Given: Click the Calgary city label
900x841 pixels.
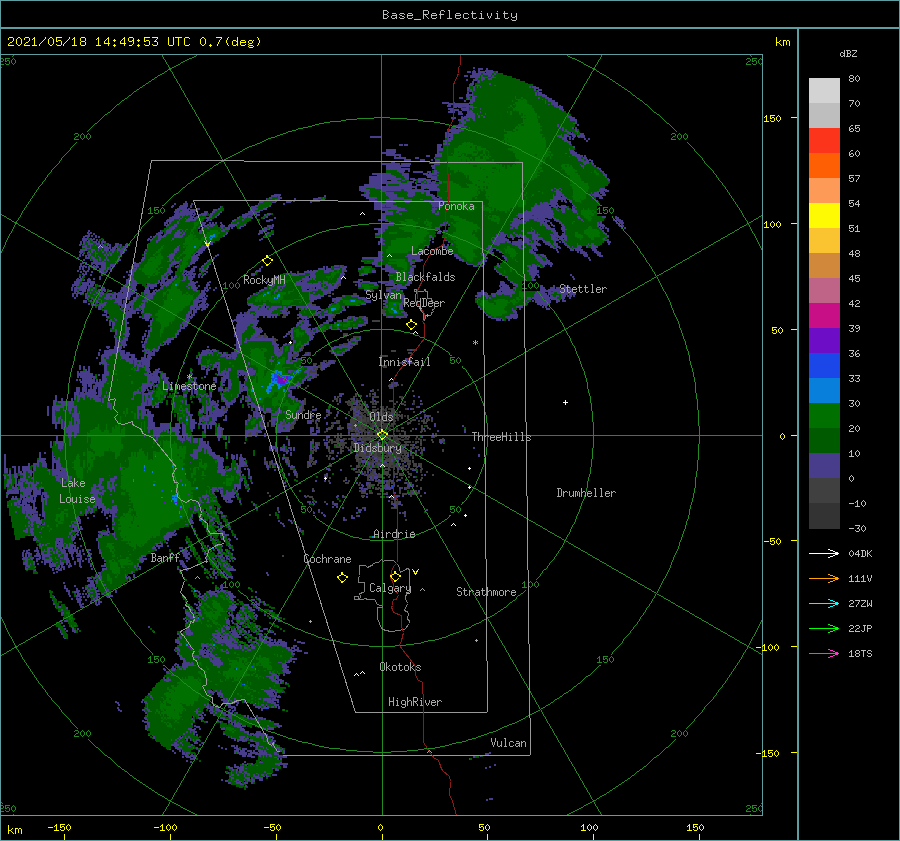Looking at the screenshot, I should point(390,588).
